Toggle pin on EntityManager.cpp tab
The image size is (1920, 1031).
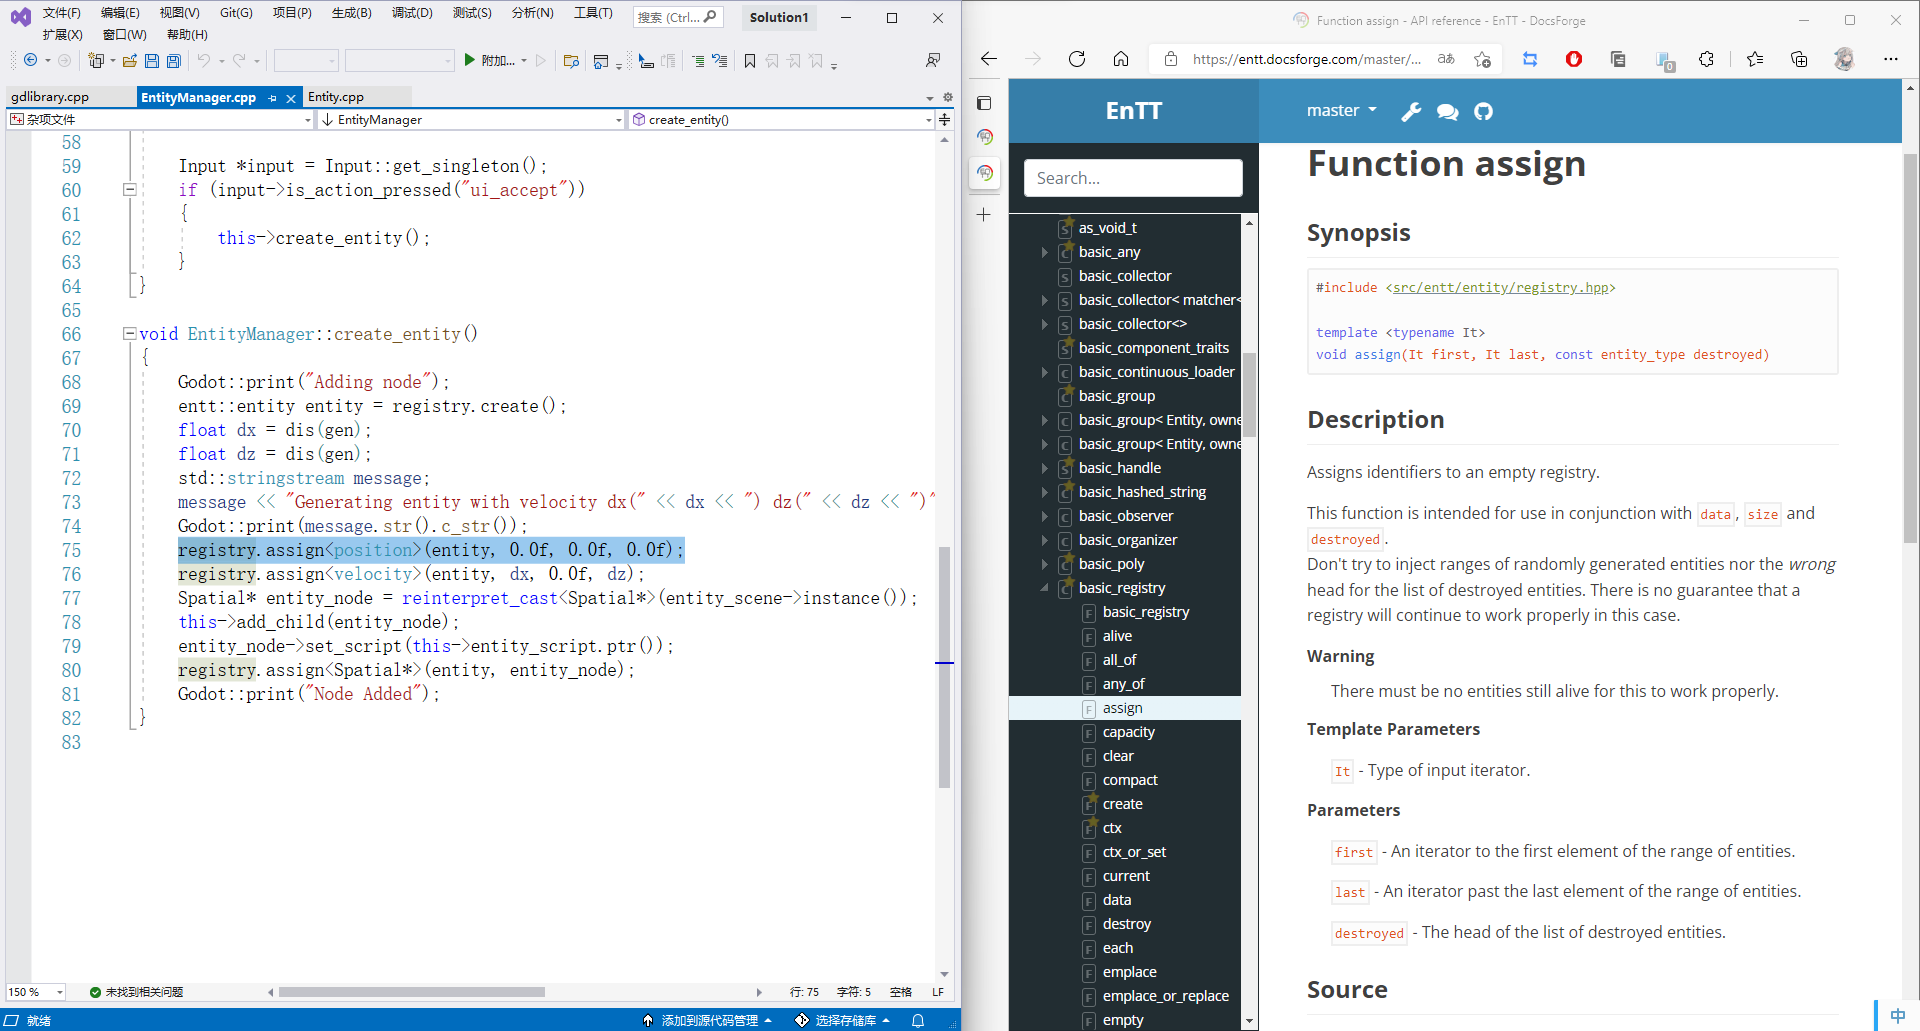point(273,98)
